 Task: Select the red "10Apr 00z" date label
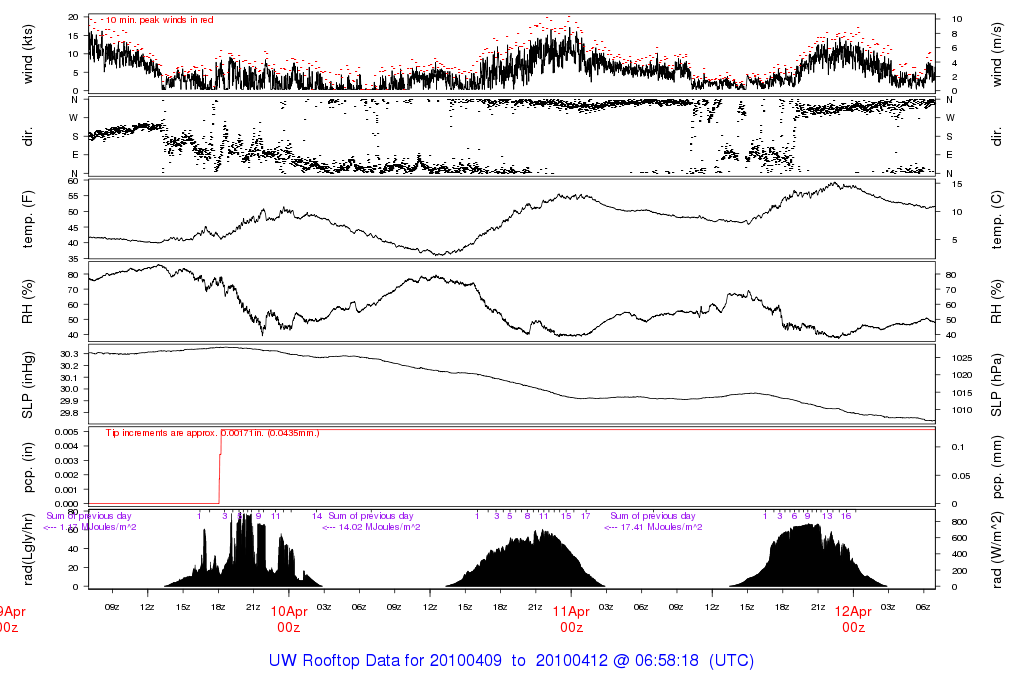point(289,620)
